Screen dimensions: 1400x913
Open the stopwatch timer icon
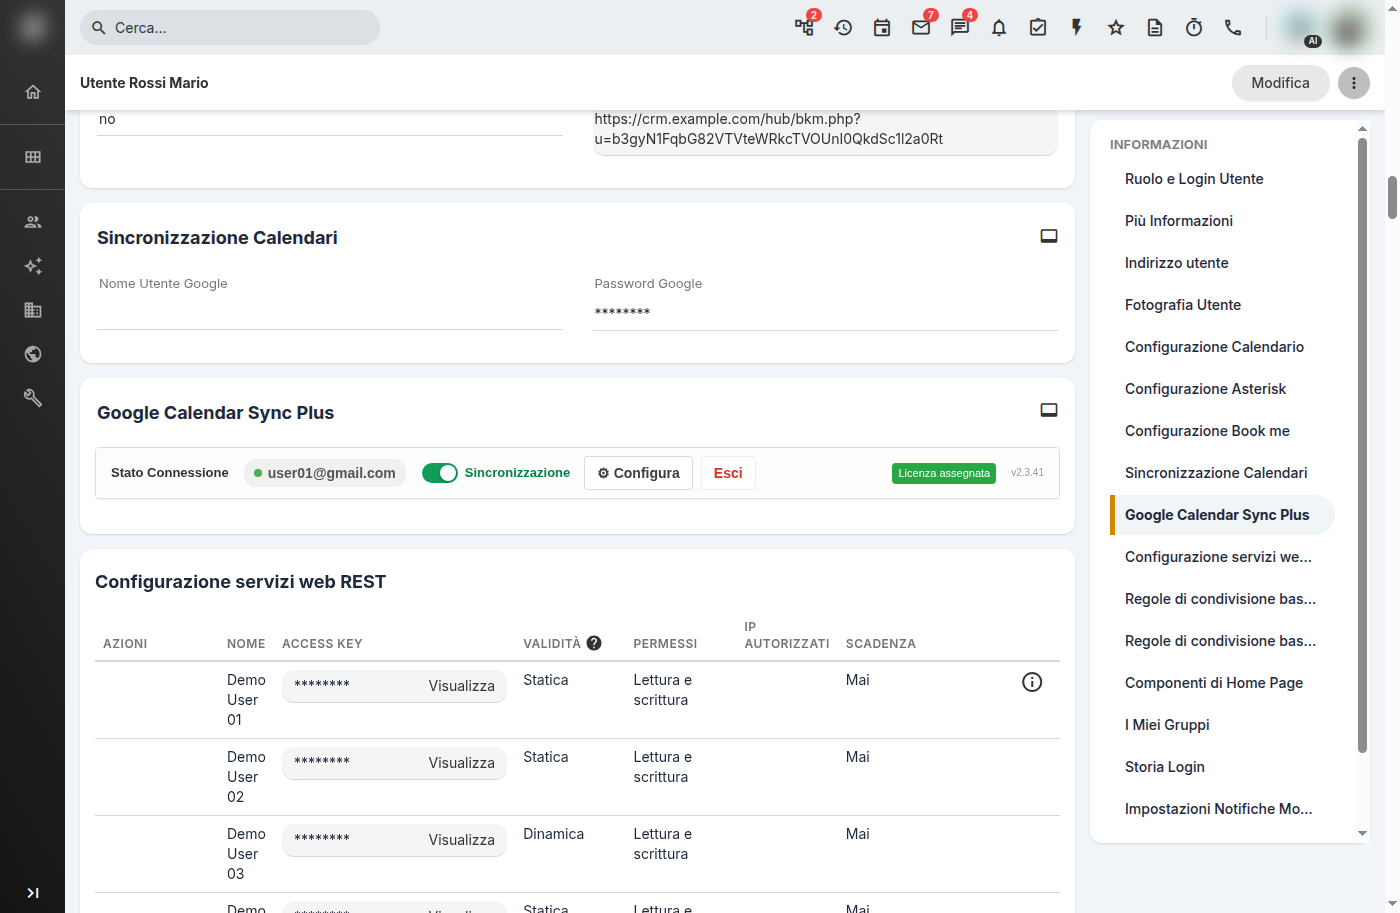point(1194,27)
